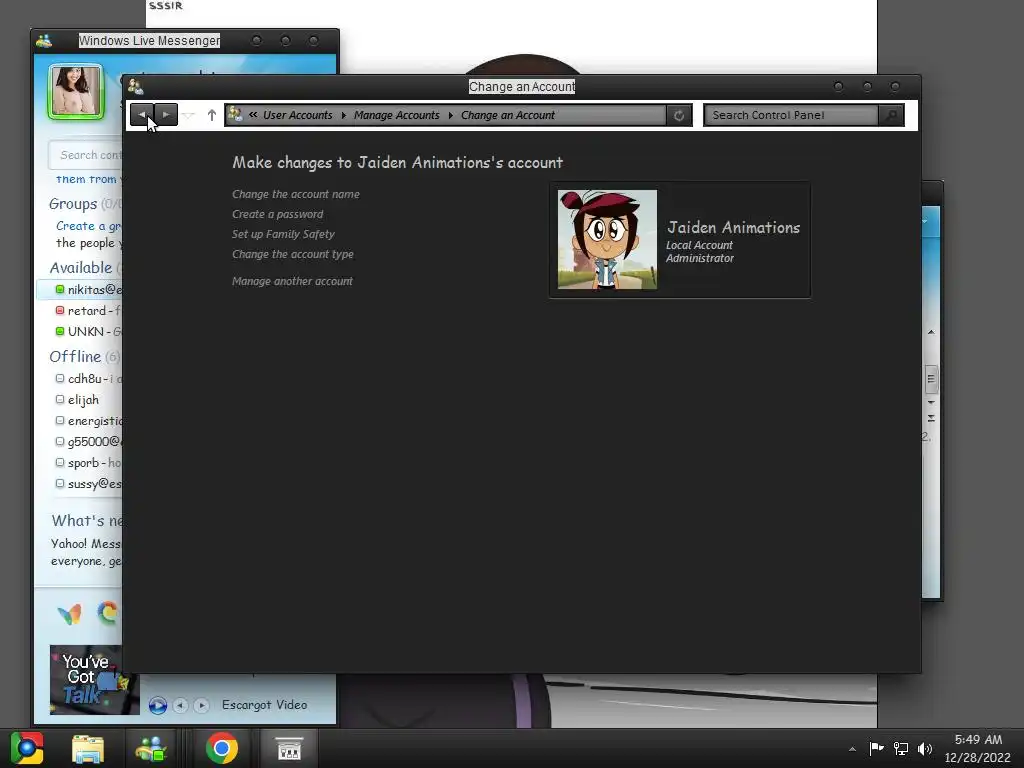Click the volume speaker tray icon

(925, 748)
